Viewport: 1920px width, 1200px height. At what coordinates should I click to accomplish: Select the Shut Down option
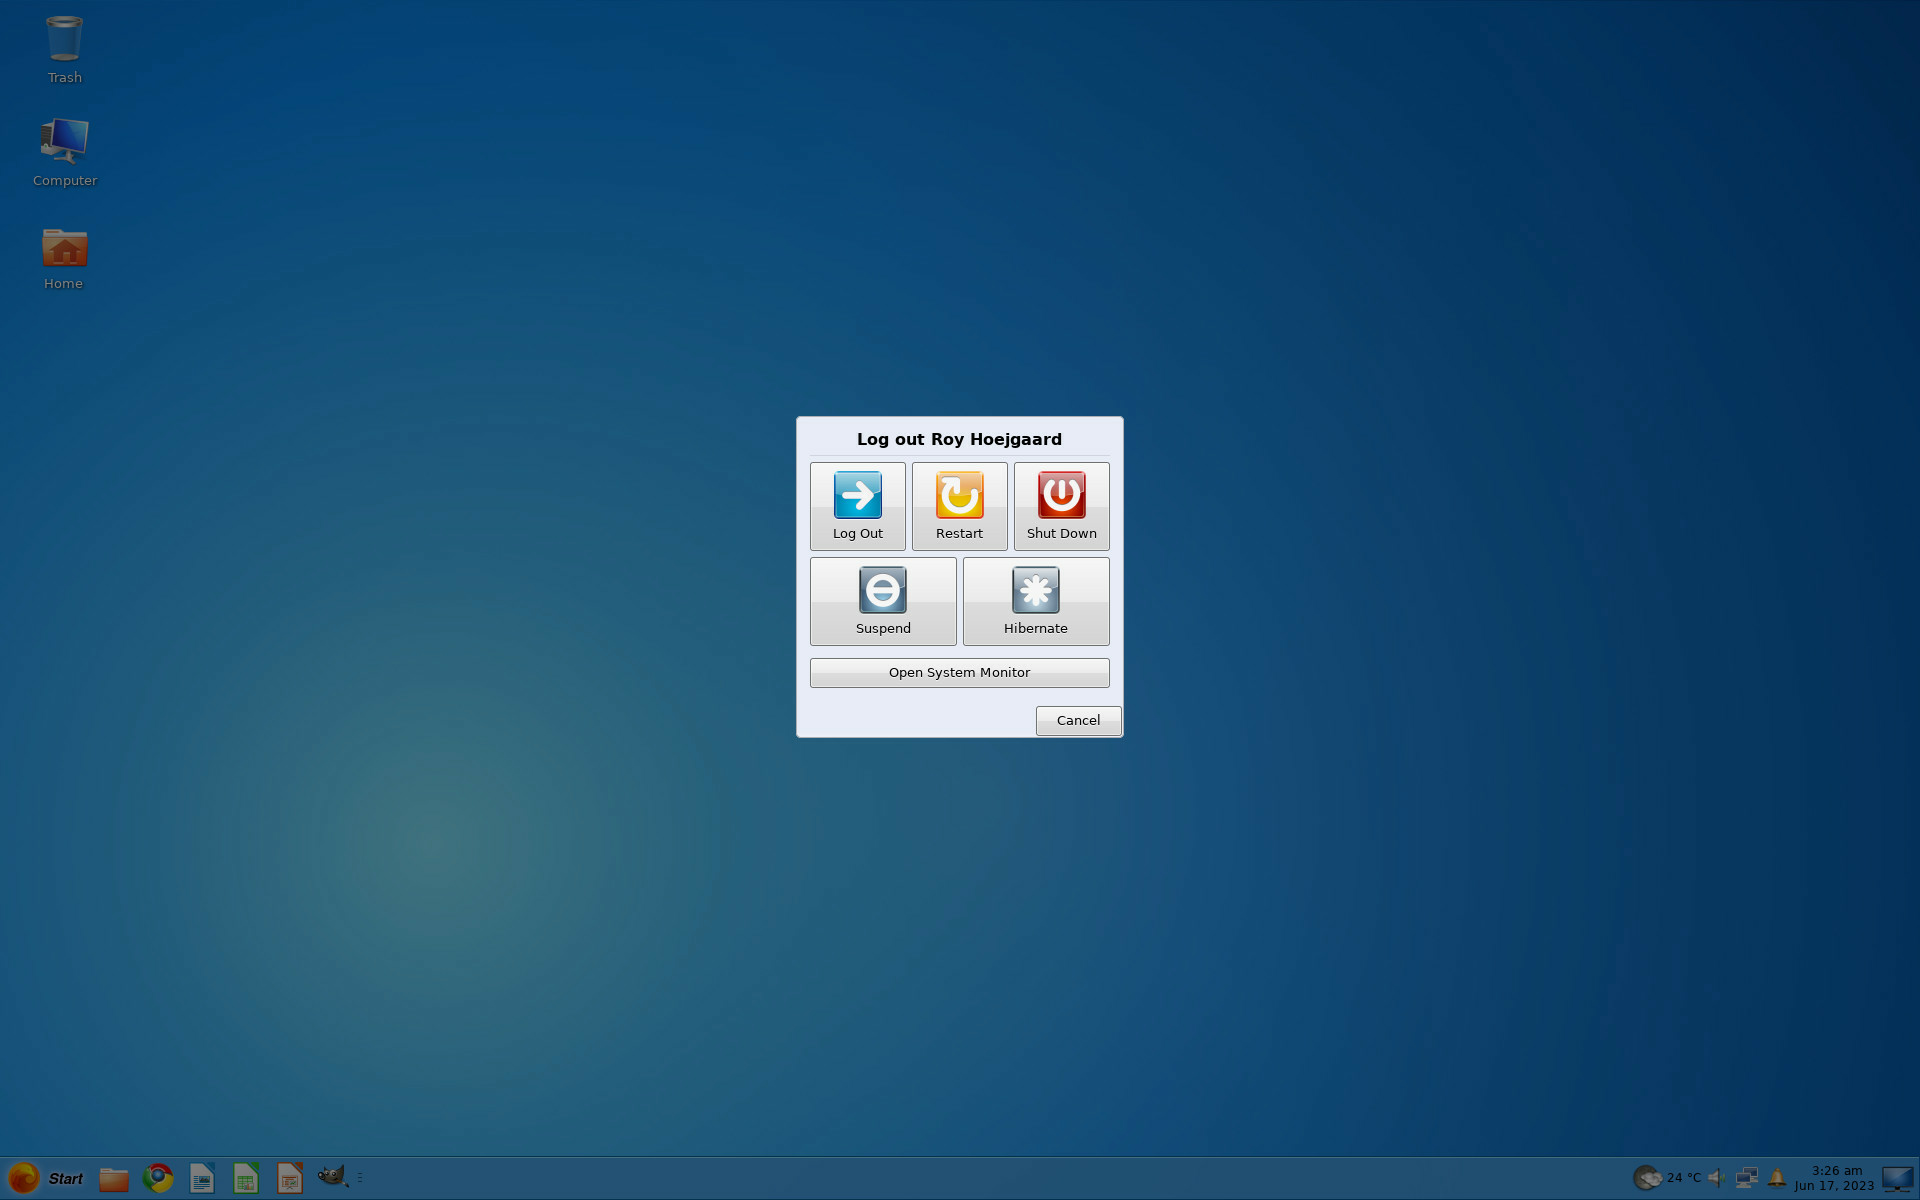tap(1061, 506)
